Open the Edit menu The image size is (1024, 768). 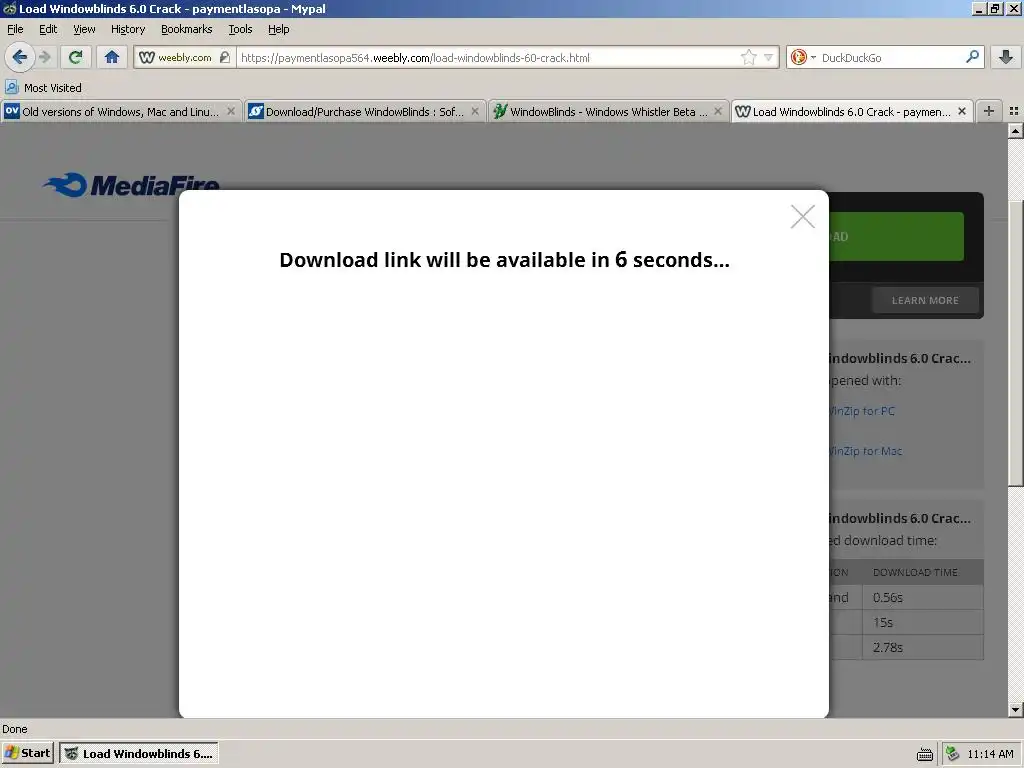pos(48,29)
